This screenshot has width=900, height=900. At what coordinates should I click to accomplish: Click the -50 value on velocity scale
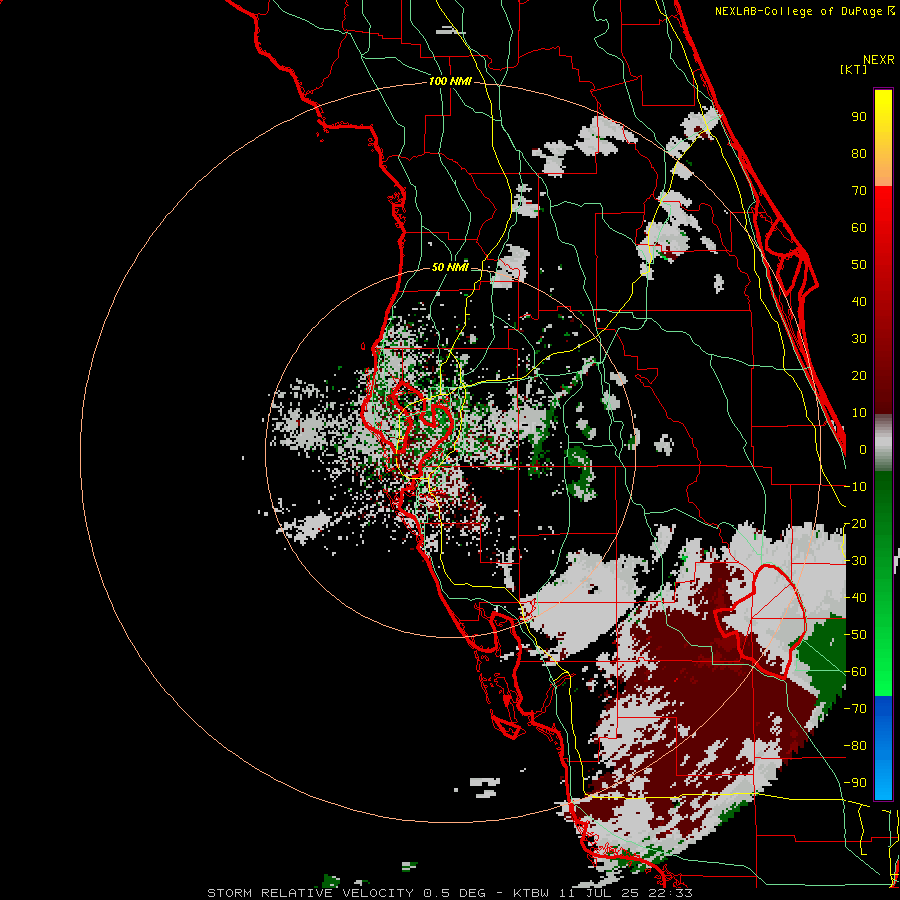[x=855, y=635]
